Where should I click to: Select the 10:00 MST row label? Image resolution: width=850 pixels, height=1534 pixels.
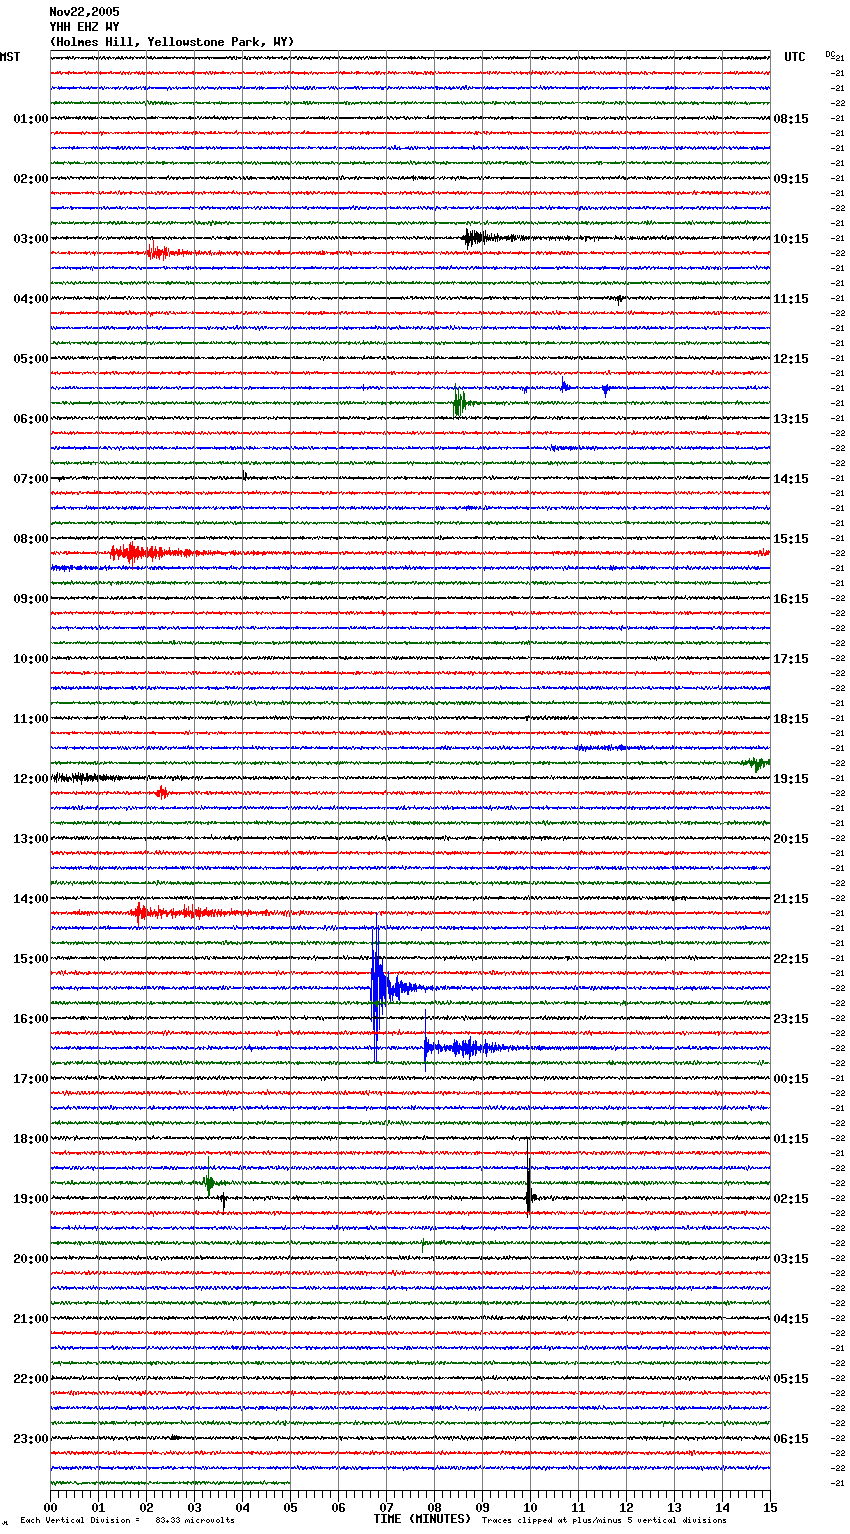[30, 659]
